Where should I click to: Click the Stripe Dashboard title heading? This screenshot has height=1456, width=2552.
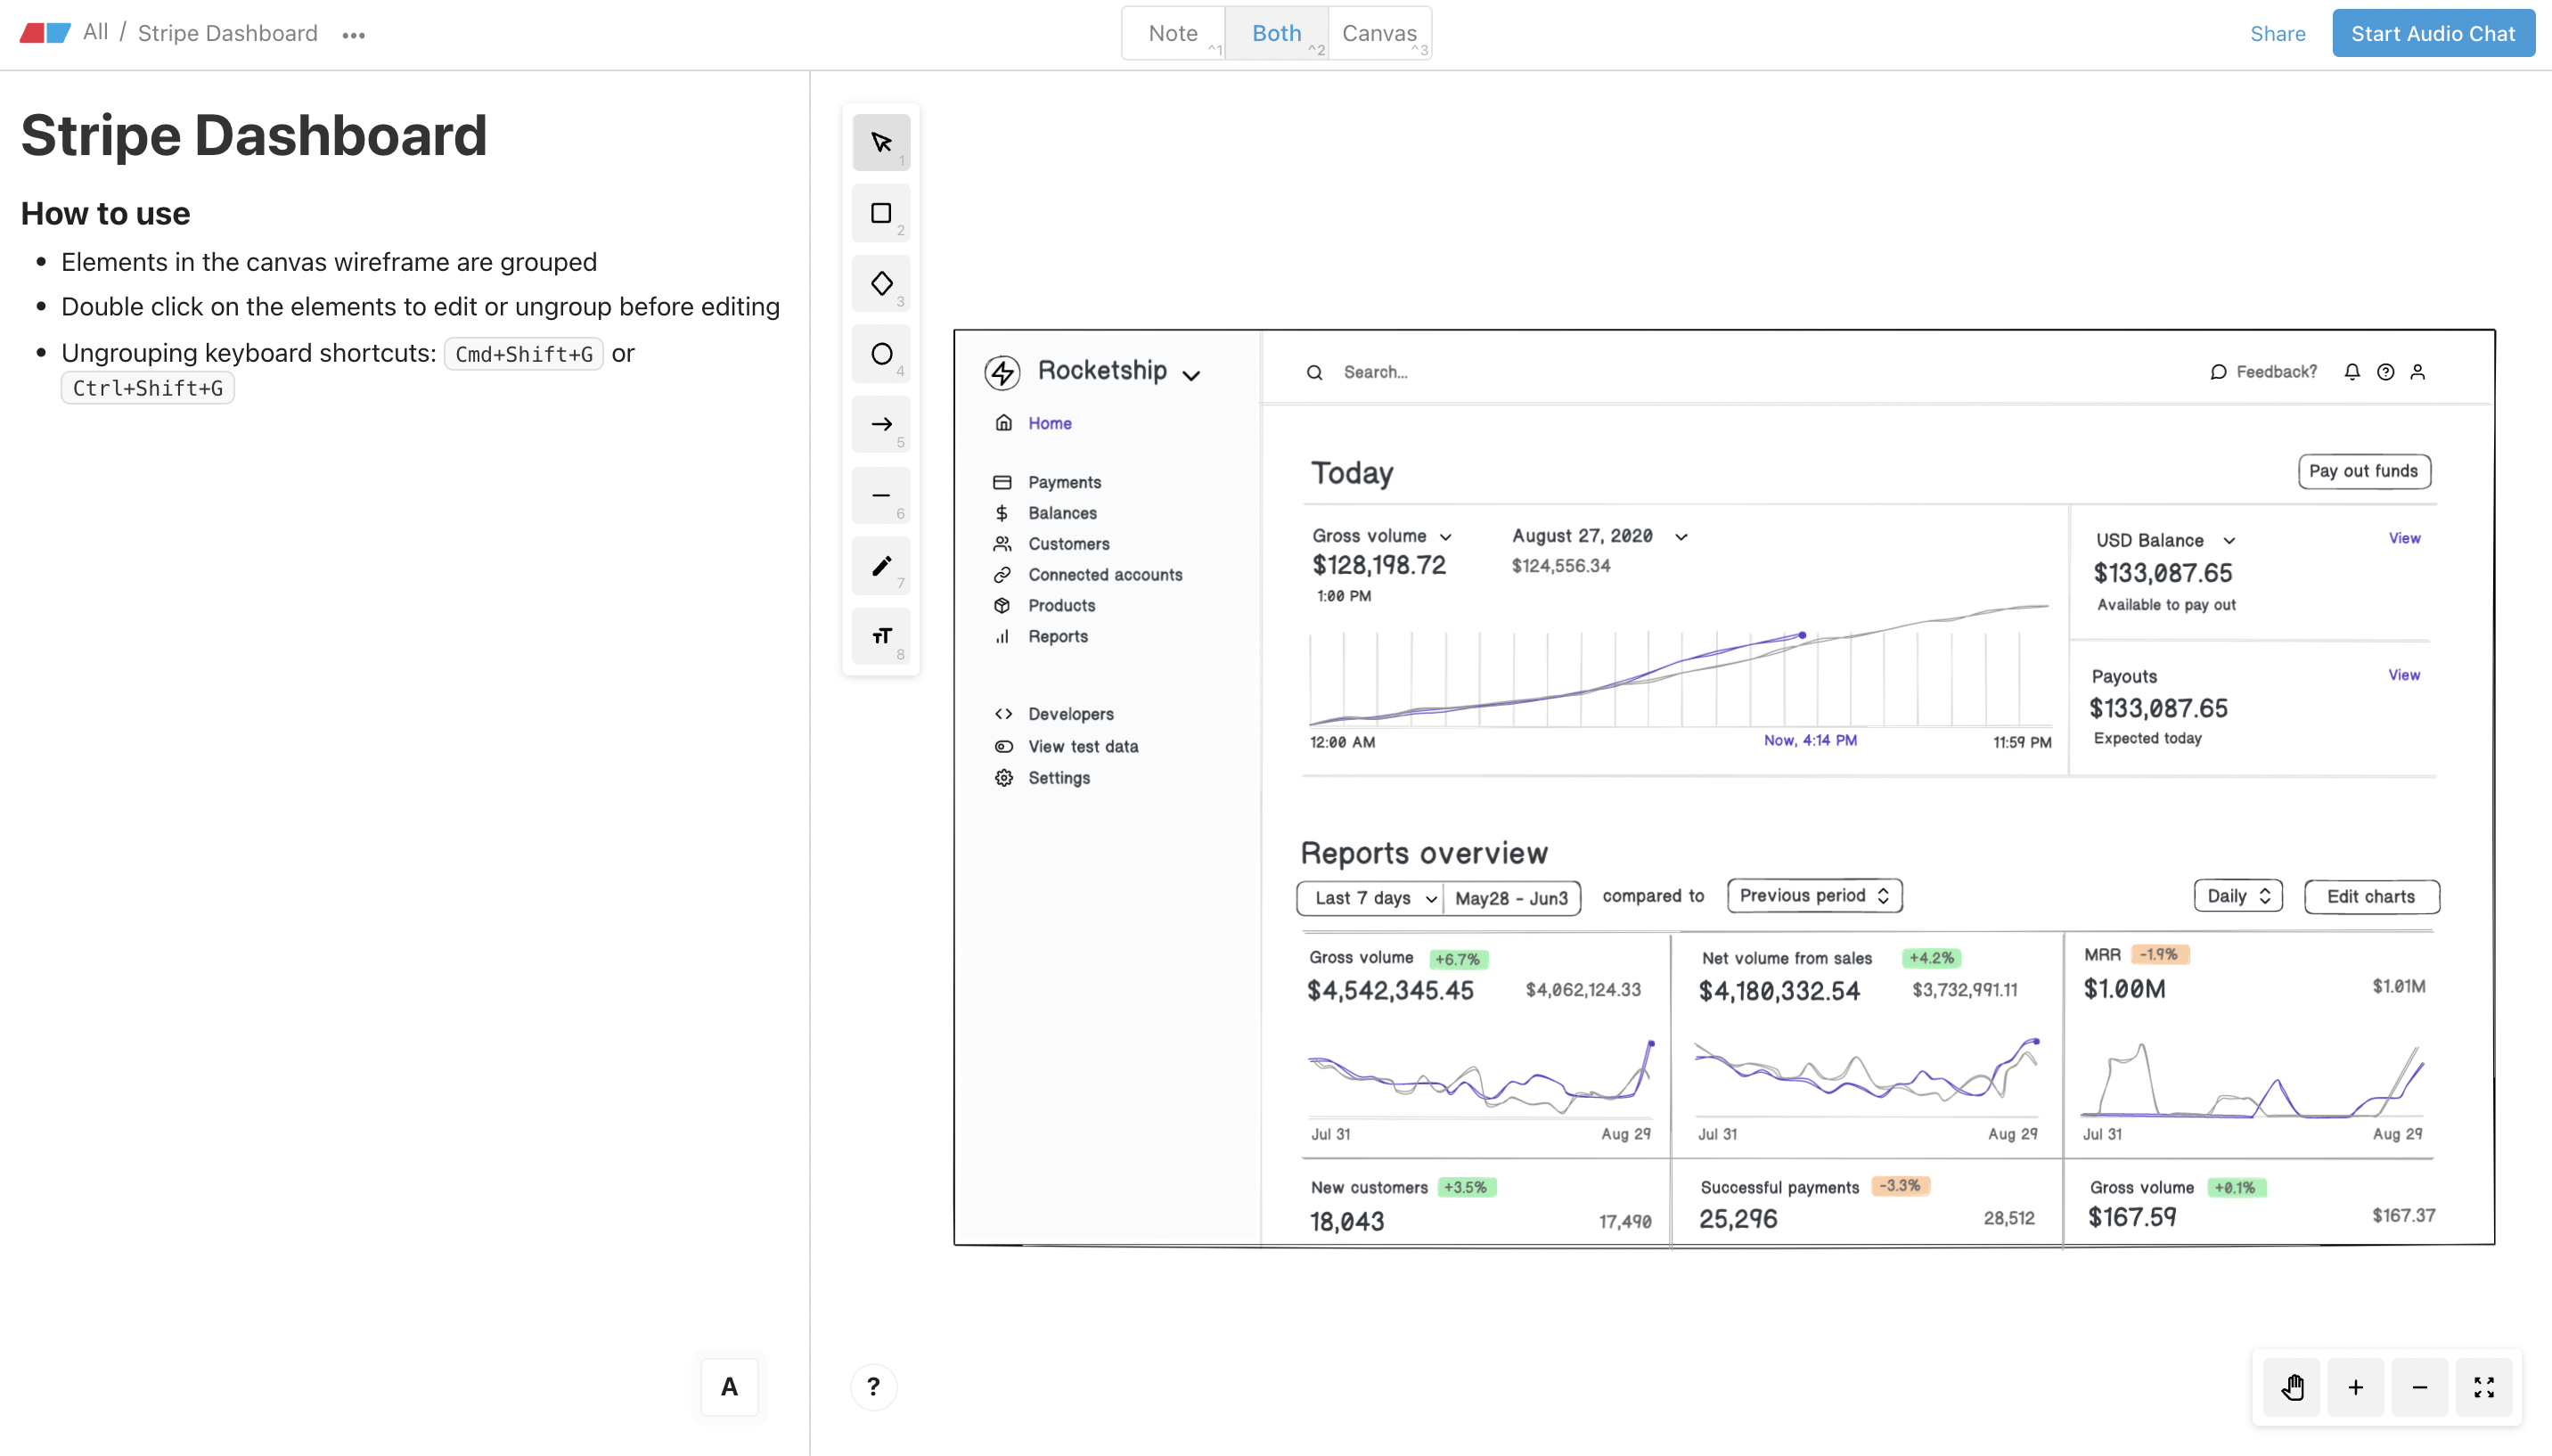pos(254,135)
